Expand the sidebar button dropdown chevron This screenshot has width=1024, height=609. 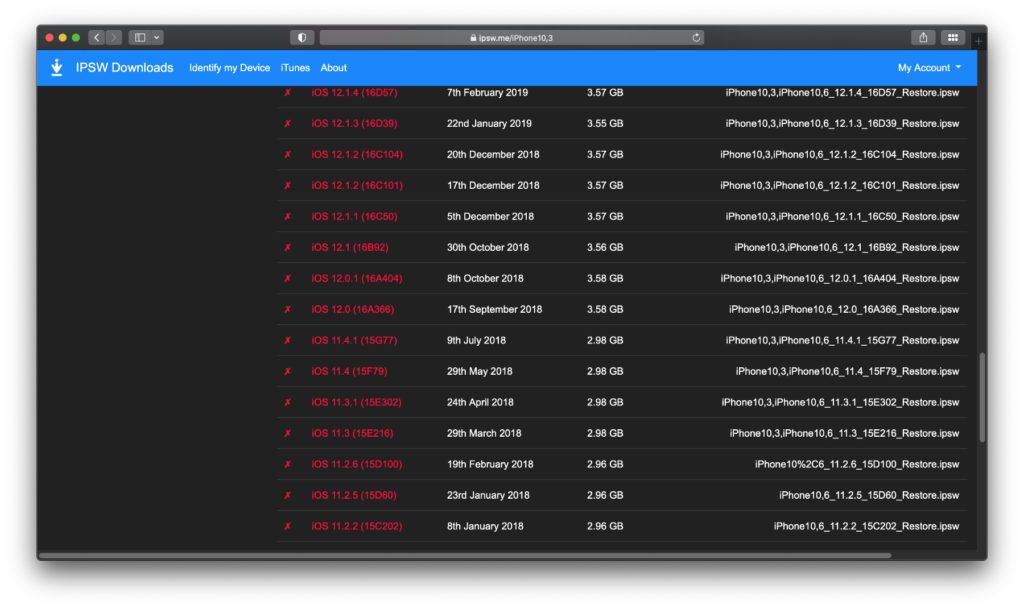[x=157, y=38]
